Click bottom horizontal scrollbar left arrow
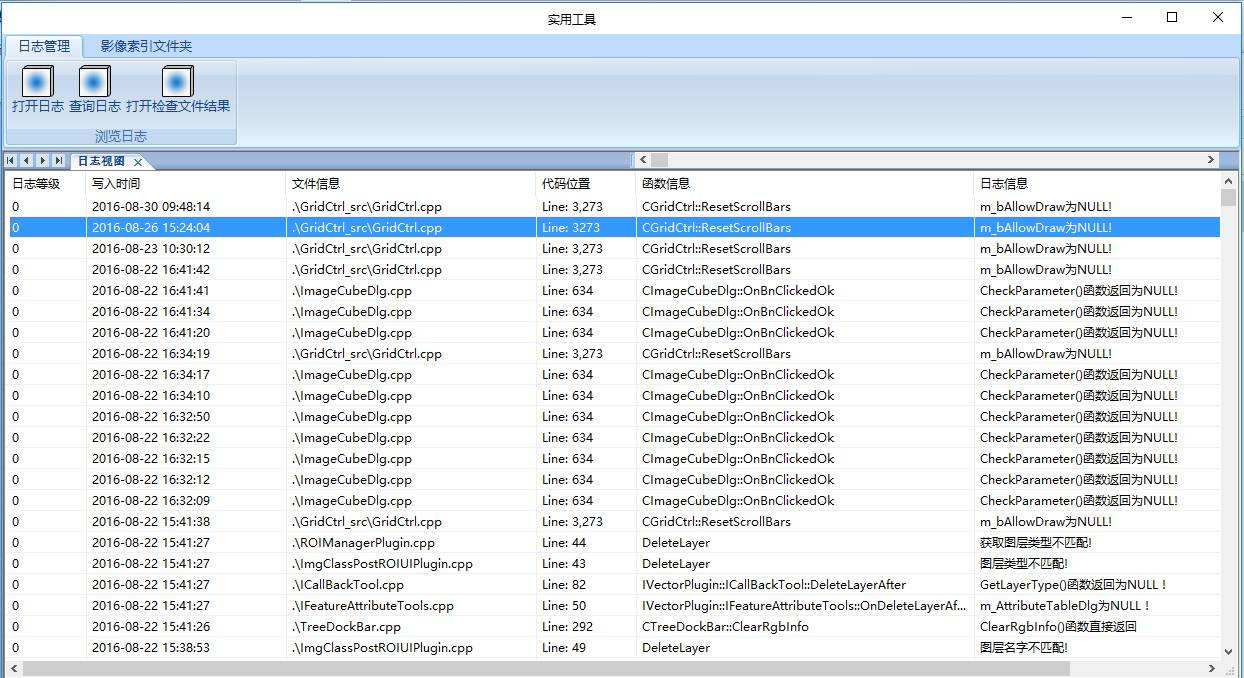Screen dimensions: 1244x678 pos(15,669)
